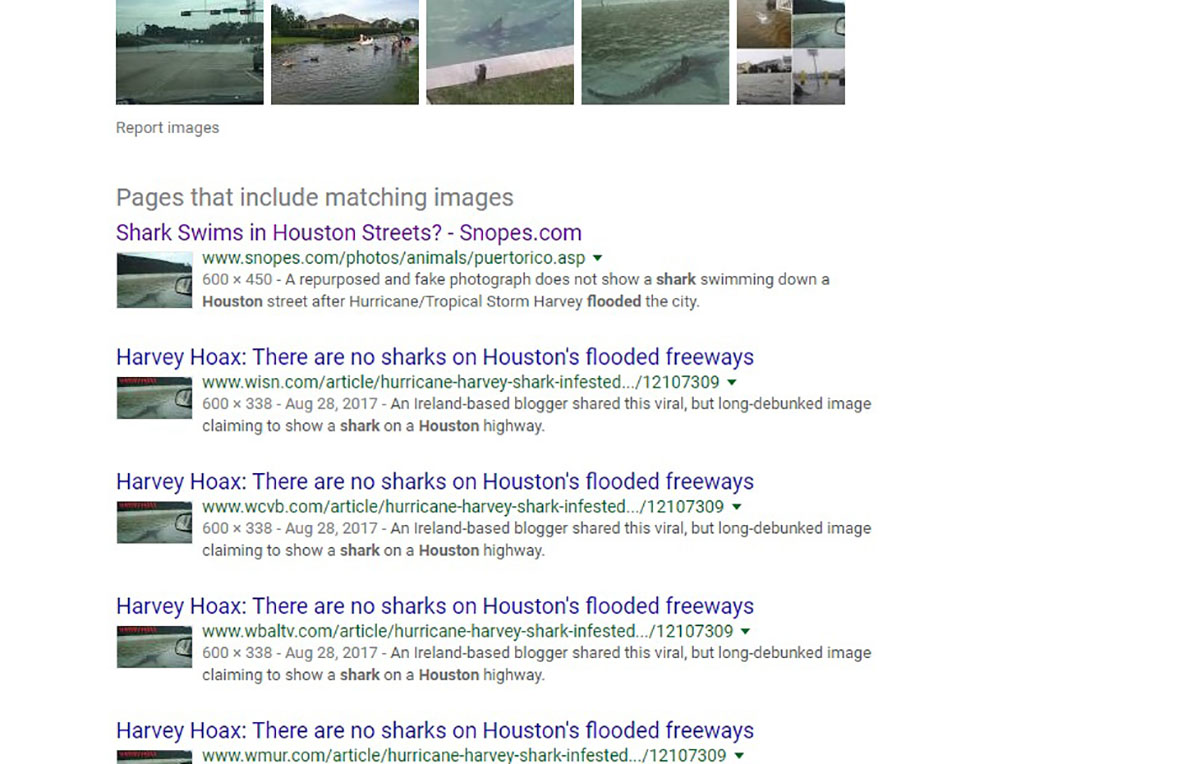Open Shark Swims in Houston Streets Snopes result
The image size is (1200, 764).
pos(349,233)
